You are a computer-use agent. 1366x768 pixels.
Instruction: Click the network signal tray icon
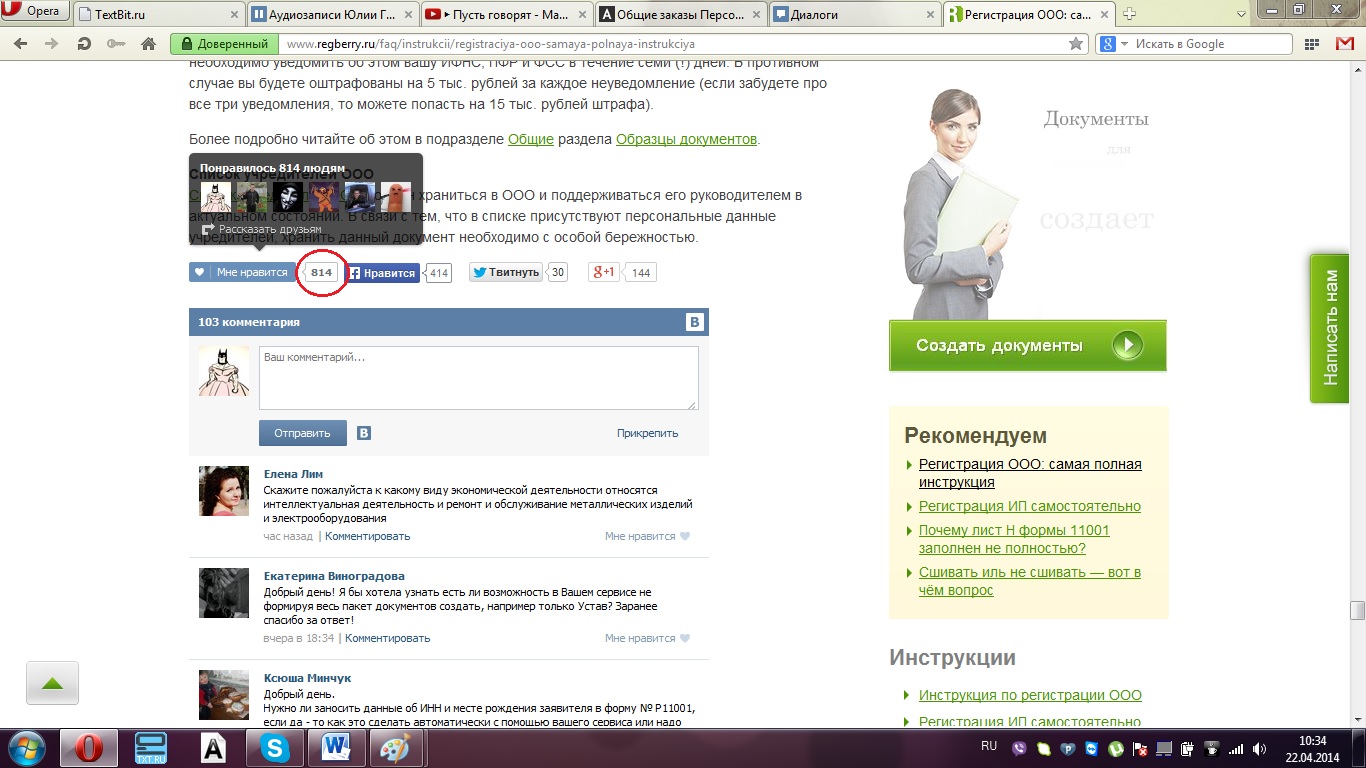tap(1236, 748)
